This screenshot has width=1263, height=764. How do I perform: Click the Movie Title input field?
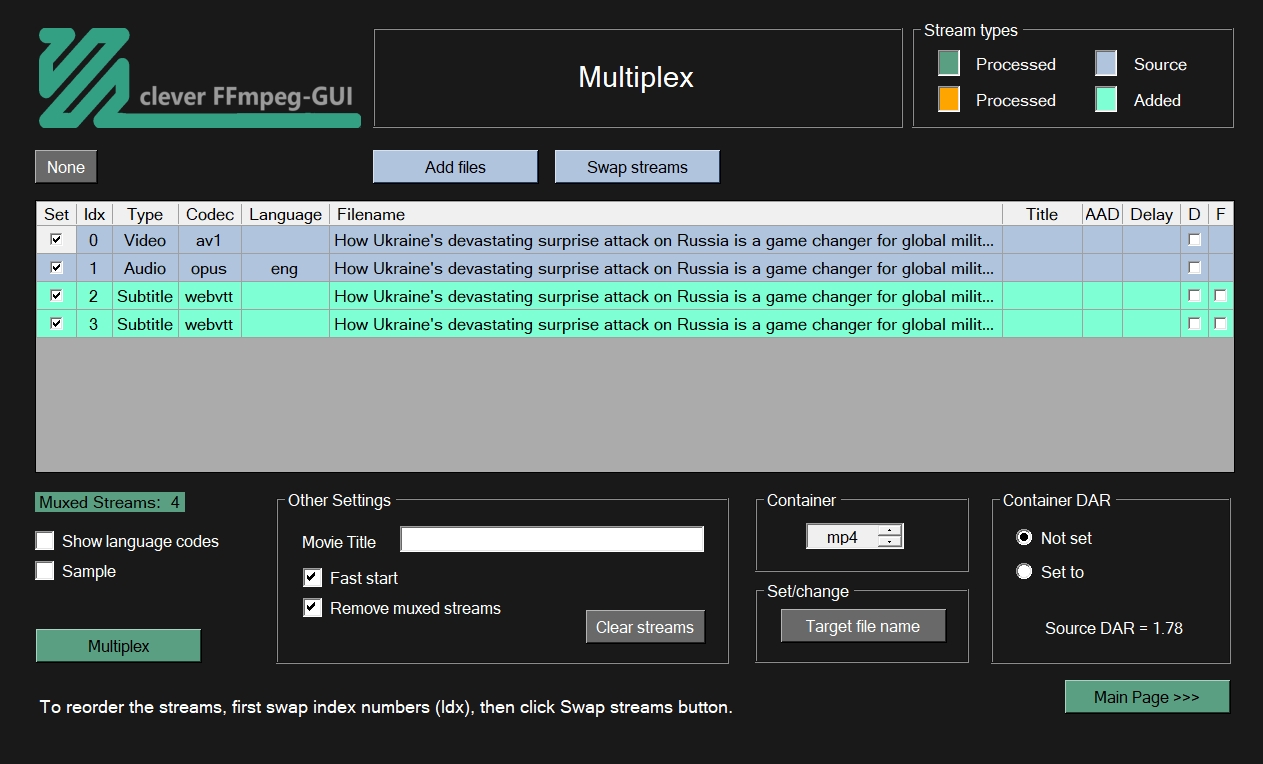click(552, 540)
